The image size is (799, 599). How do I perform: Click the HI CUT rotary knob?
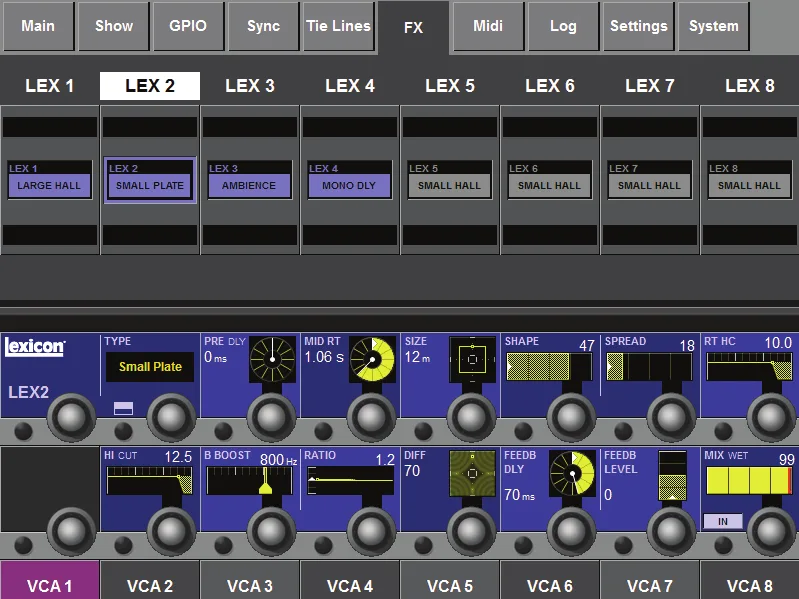(171, 531)
